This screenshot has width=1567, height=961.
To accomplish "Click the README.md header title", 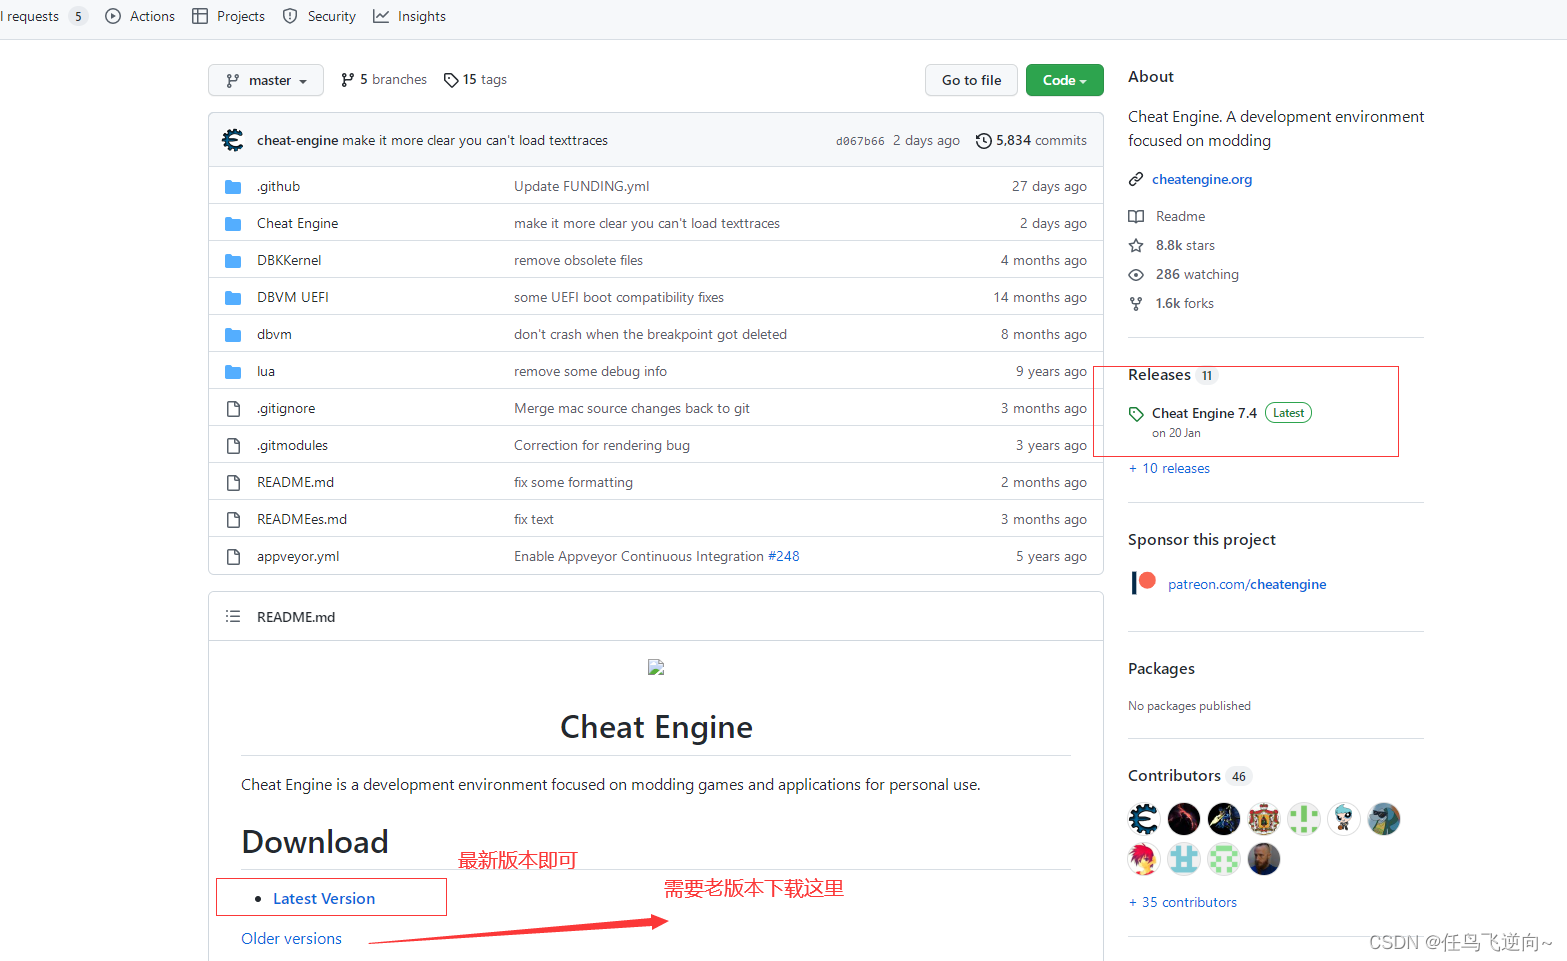I will tap(296, 617).
